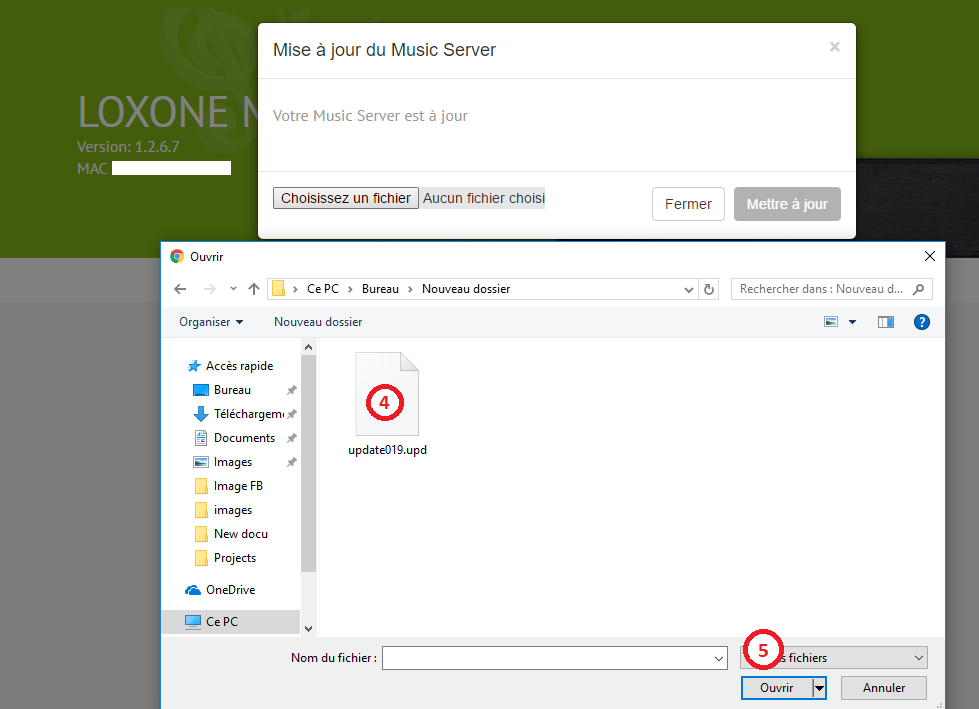This screenshot has height=709, width=979.
Task: Expand the address bar dropdown arrow
Action: coord(688,289)
